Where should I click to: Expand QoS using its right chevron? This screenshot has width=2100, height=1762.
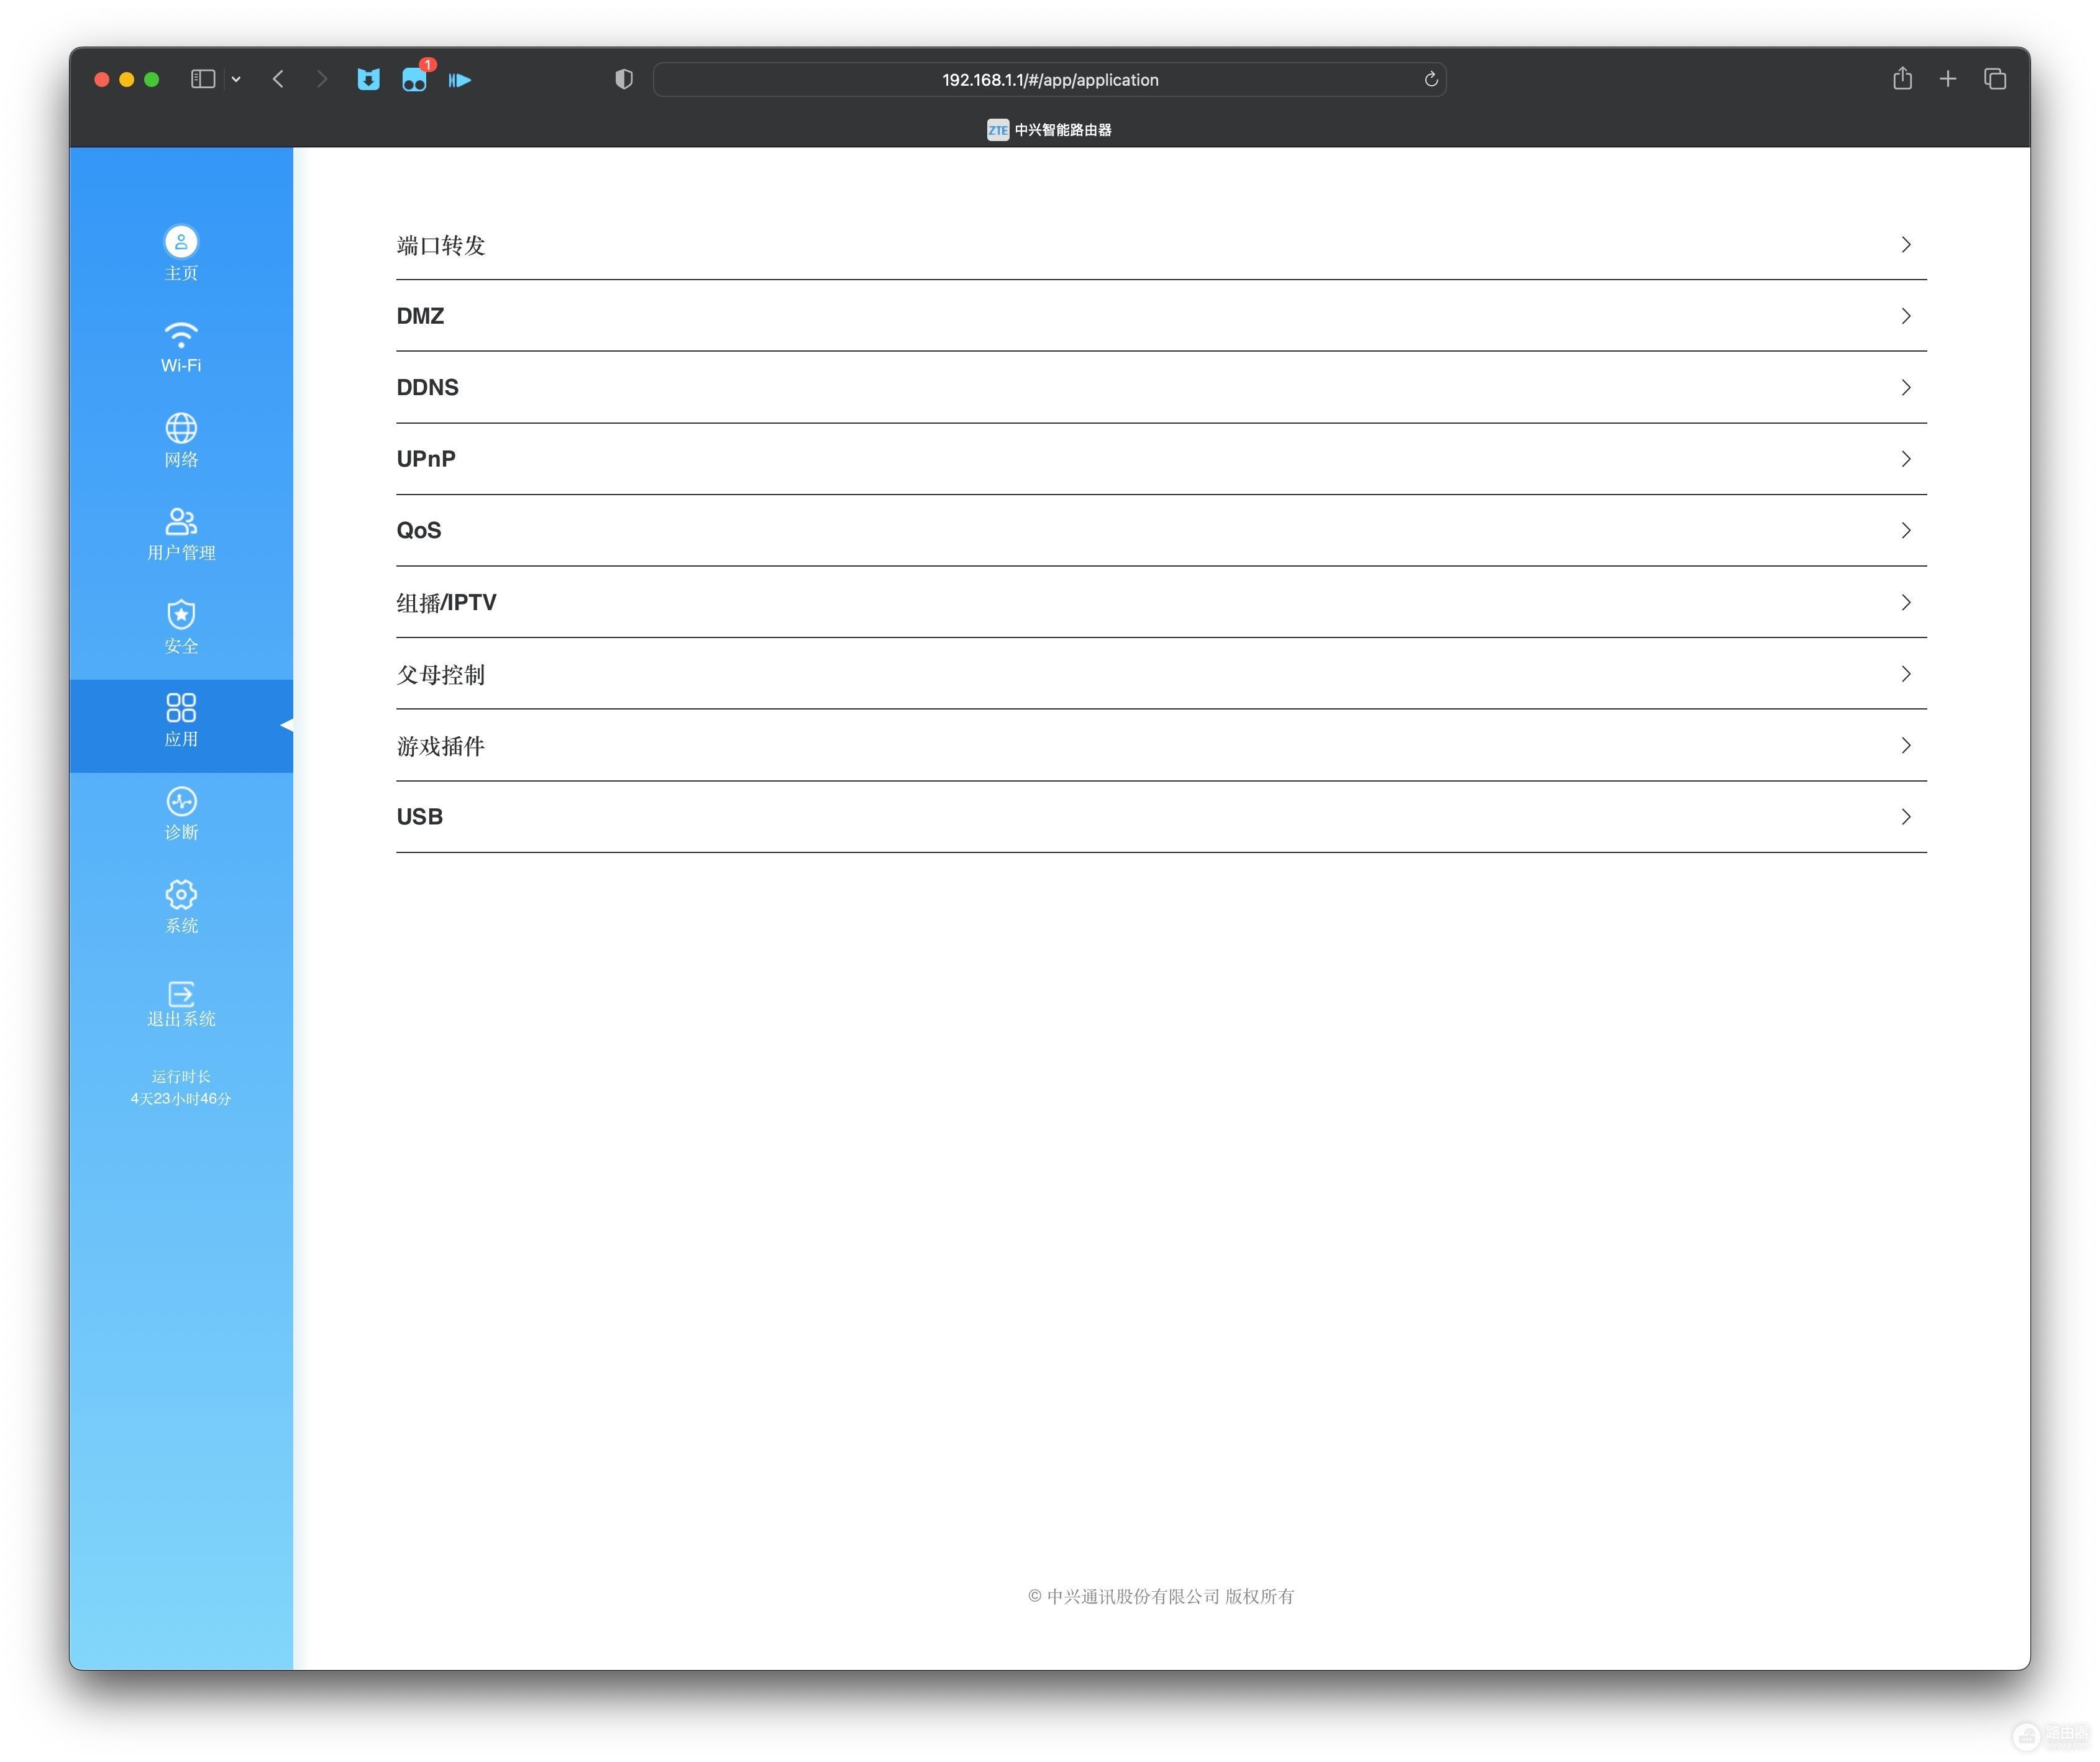pos(1906,530)
